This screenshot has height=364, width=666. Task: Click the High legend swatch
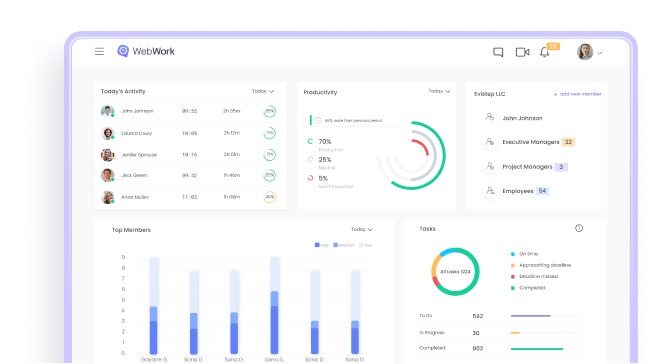click(317, 245)
